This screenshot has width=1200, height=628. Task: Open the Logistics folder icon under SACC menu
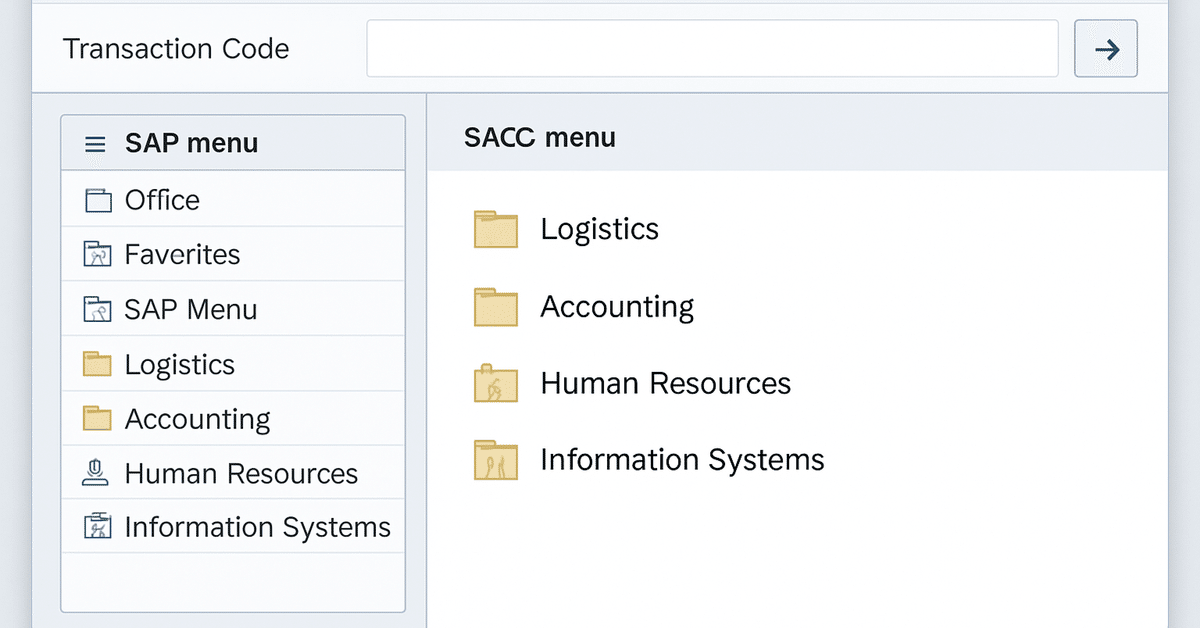click(x=494, y=229)
